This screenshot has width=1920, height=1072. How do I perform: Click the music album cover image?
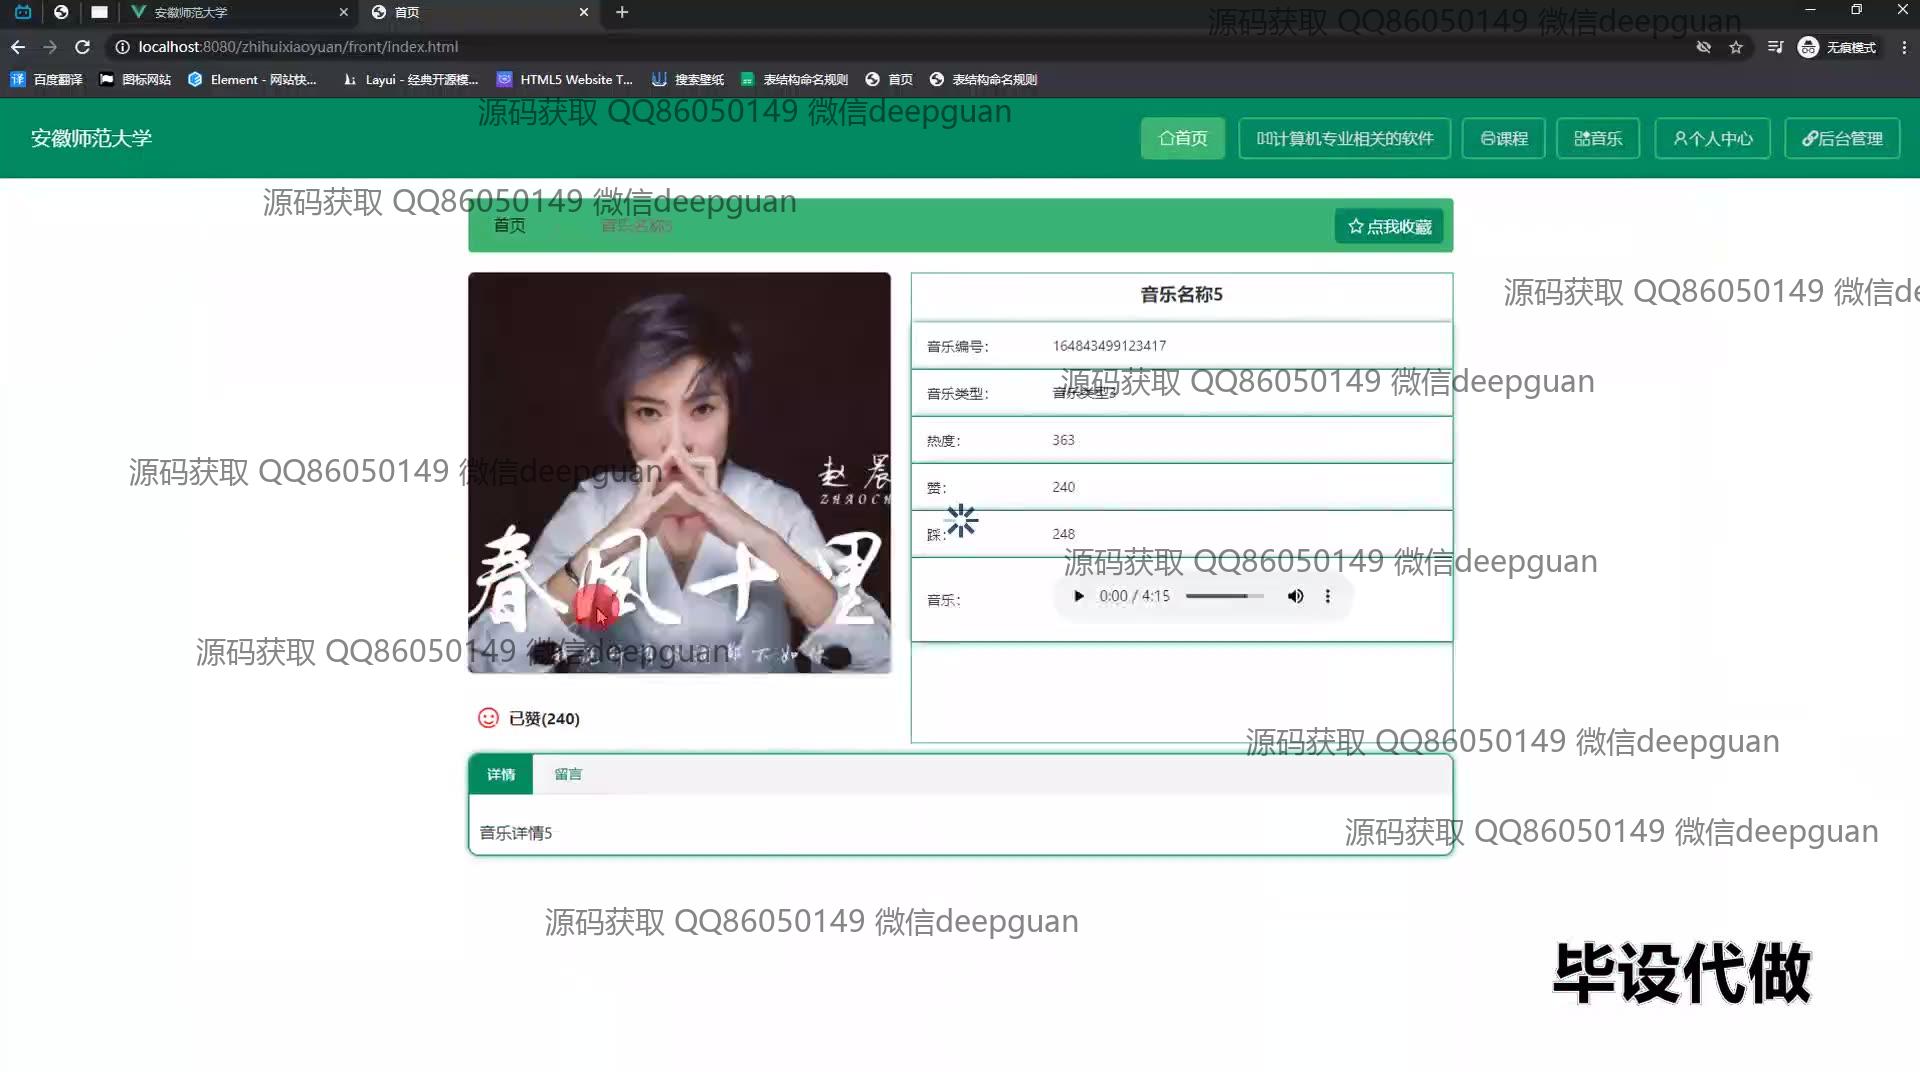(679, 472)
